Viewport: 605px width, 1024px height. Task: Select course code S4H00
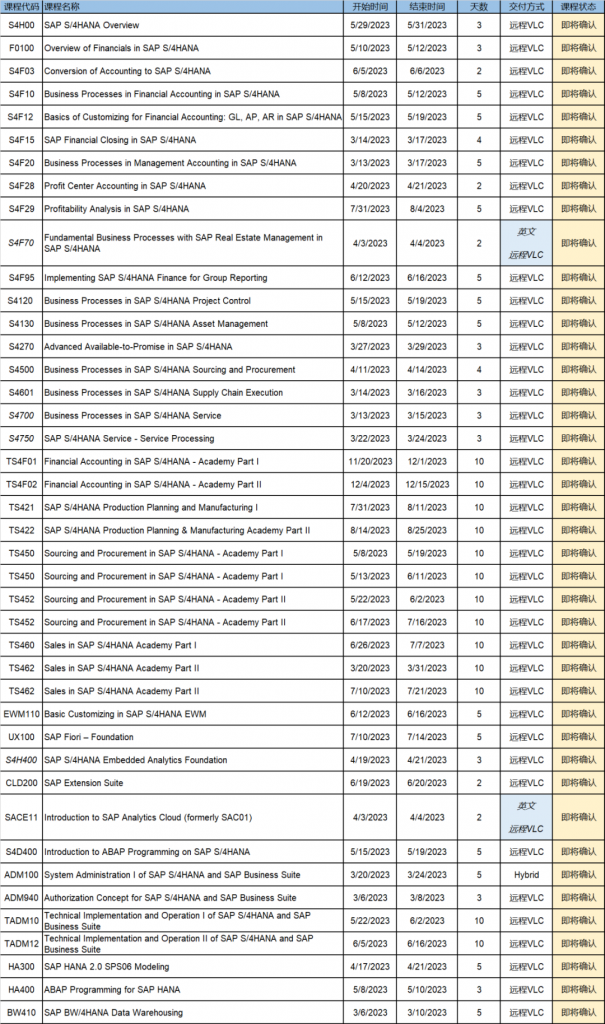[21, 24]
